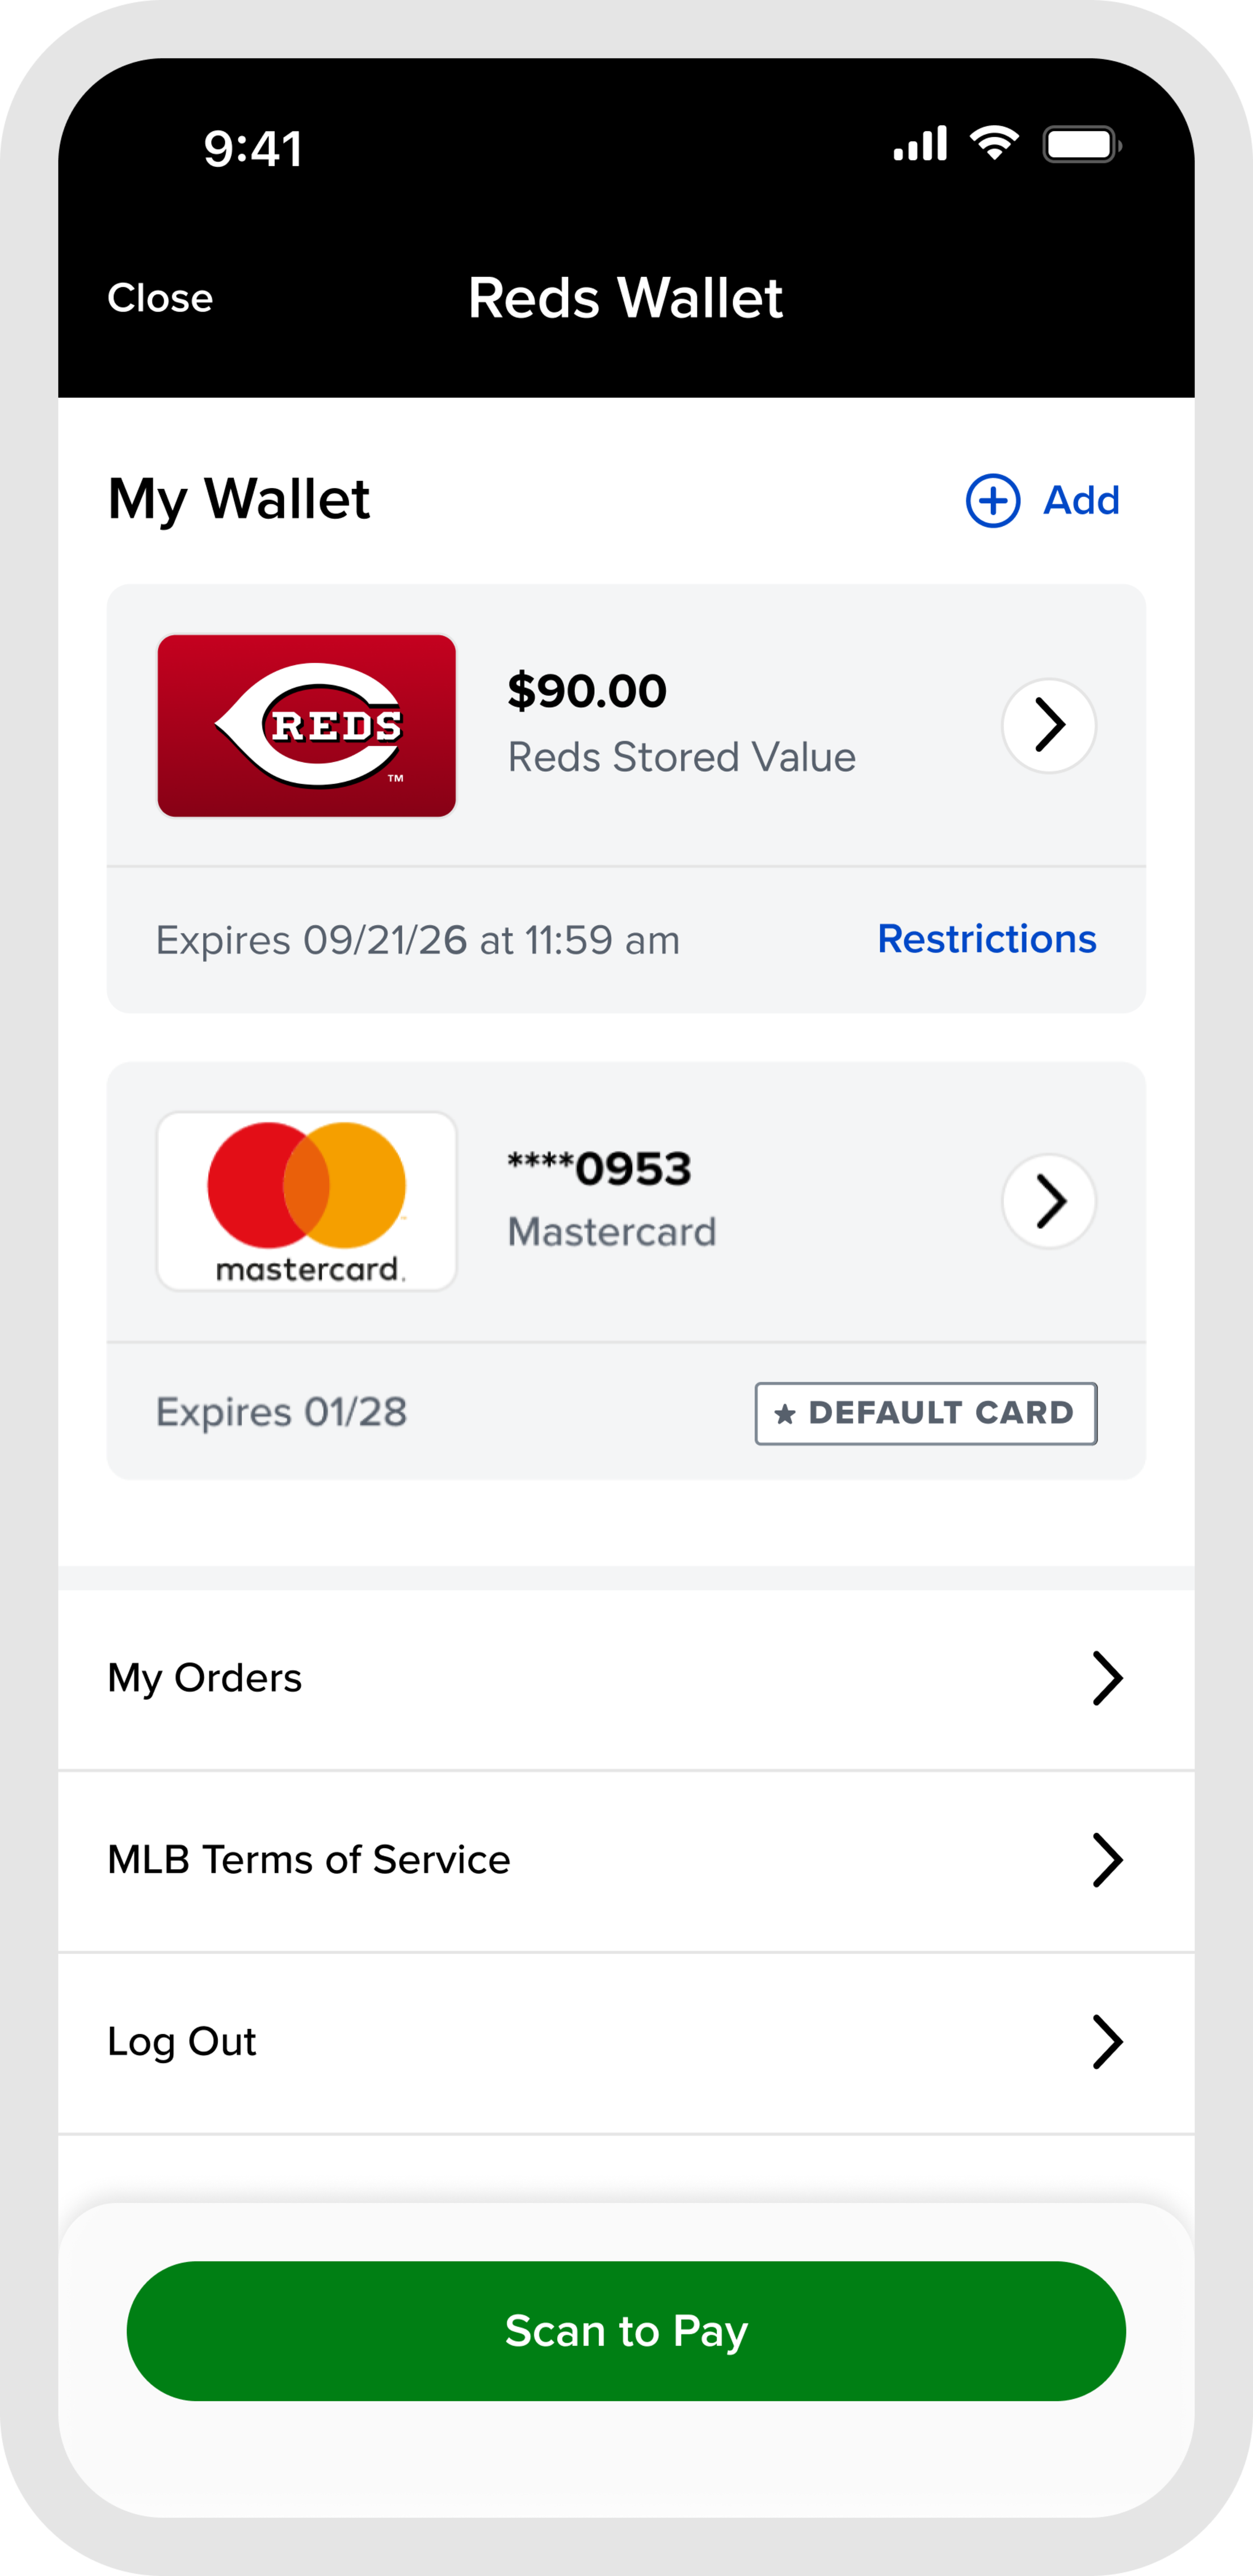Viewport: 1253px width, 2576px height.
Task: Close the Reds Wallet screen
Action: pyautogui.click(x=160, y=298)
